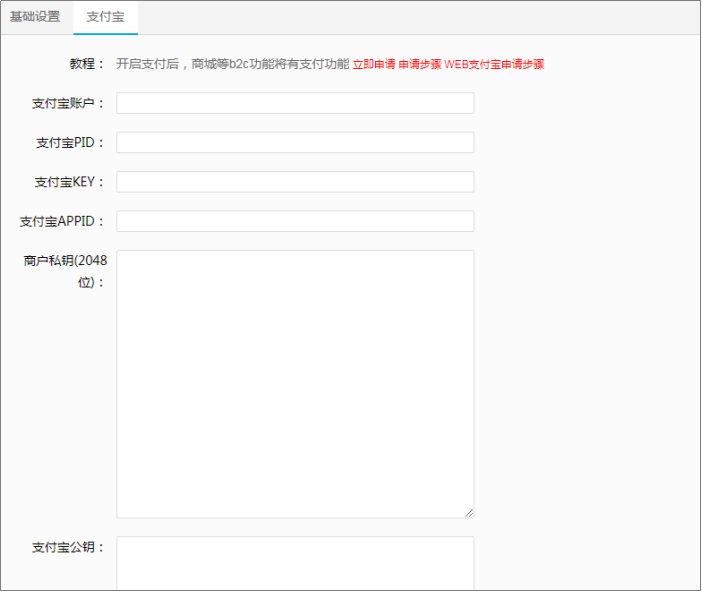Click the red 申请步骤 link
Viewport: 702px width, 592px height.
coord(420,64)
